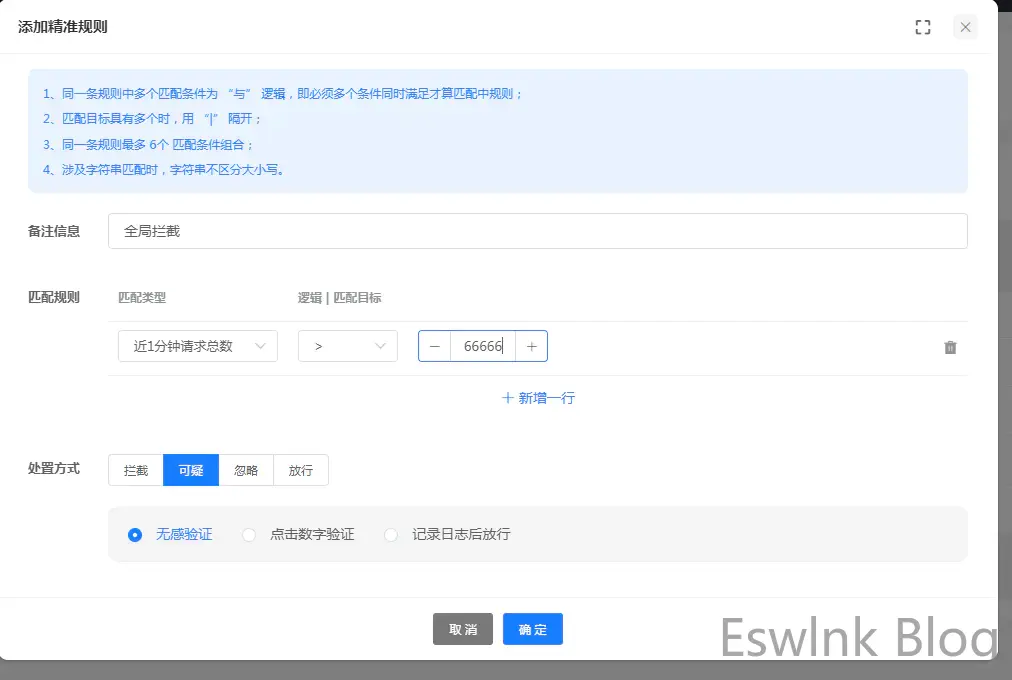Click the fullscreen expand icon

(x=923, y=27)
